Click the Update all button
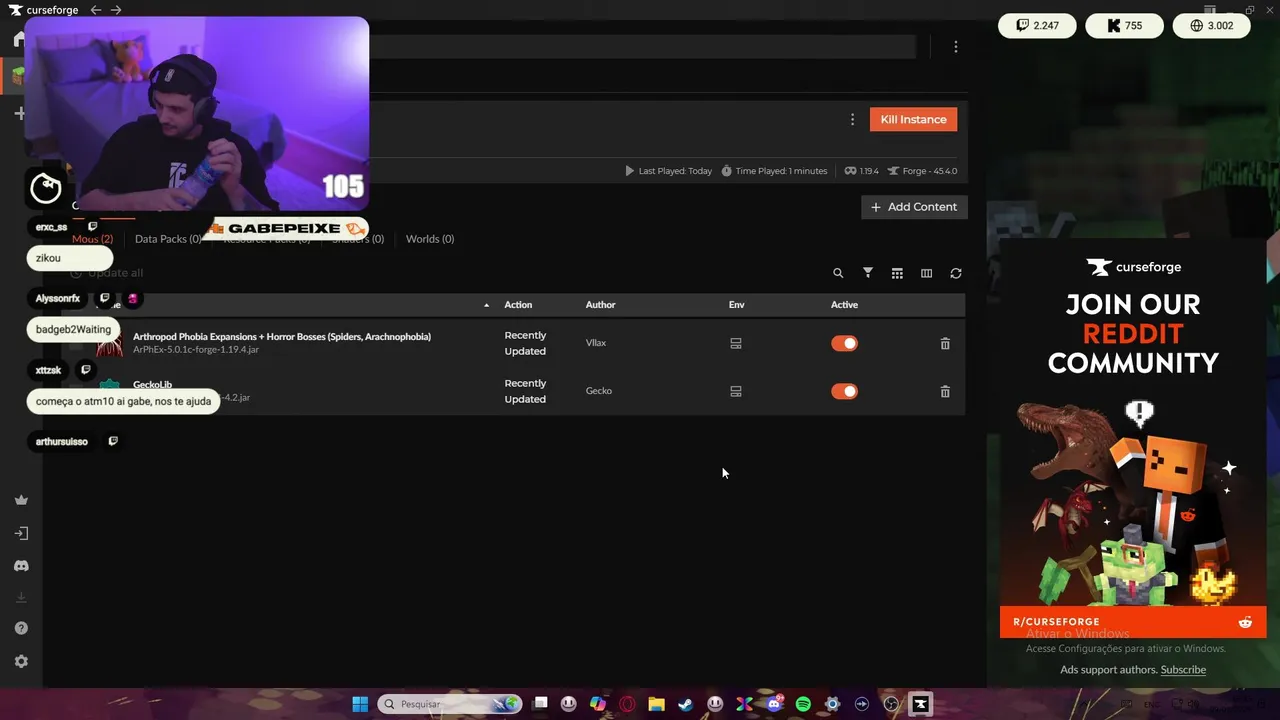Screen dimensions: 1280x720 pyautogui.click(x=107, y=273)
